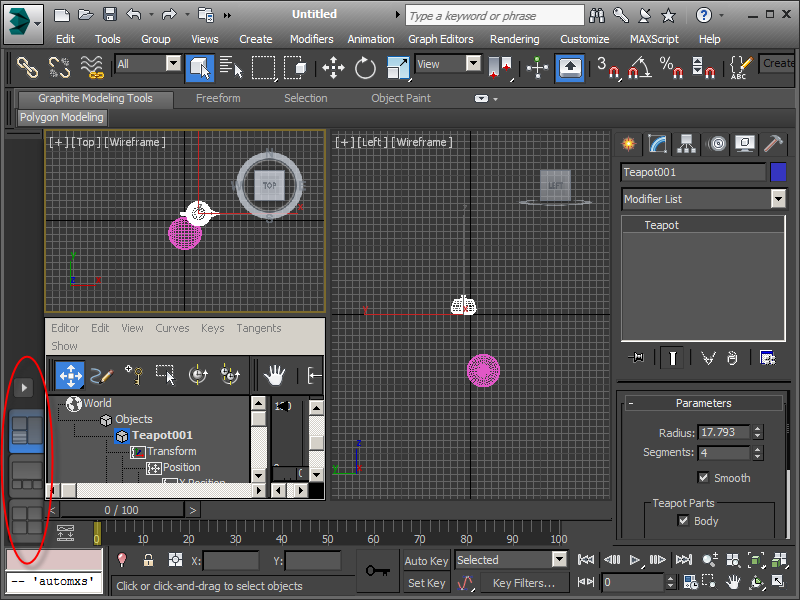Image resolution: width=800 pixels, height=600 pixels.
Task: Click the Edit Named Selection Sets icon
Action: (740, 67)
